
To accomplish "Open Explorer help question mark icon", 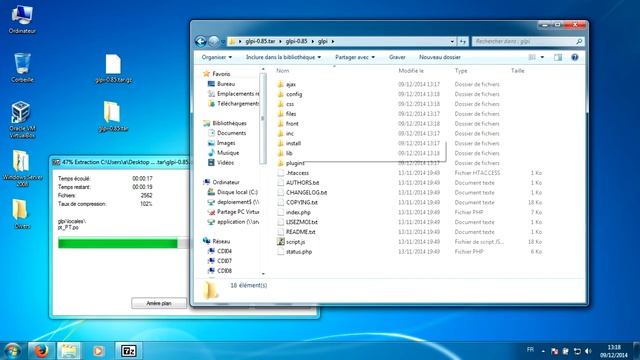I will tap(575, 57).
